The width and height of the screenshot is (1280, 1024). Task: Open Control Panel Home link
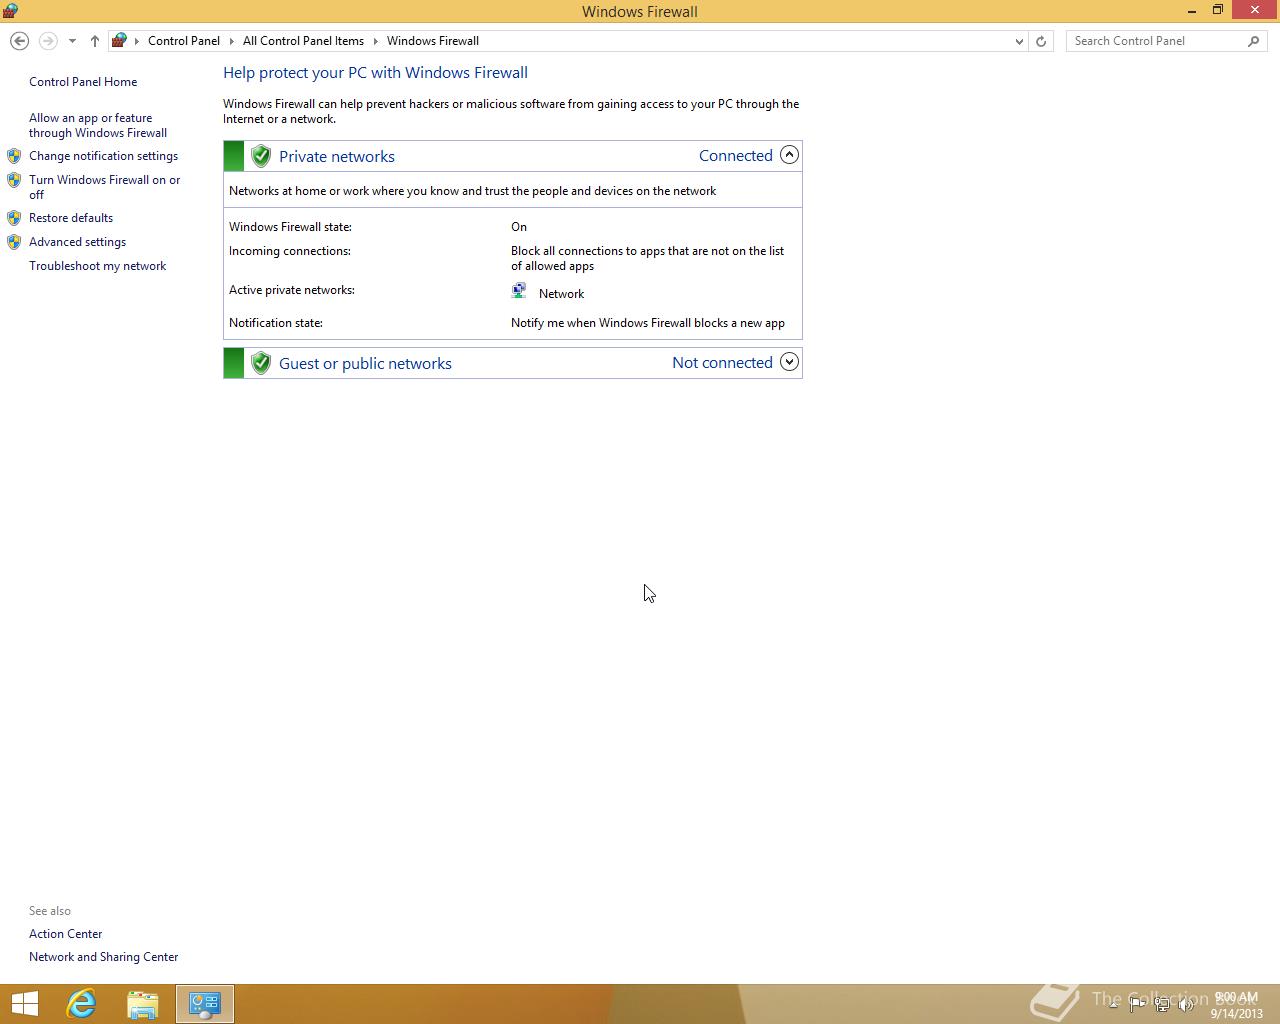pyautogui.click(x=83, y=82)
